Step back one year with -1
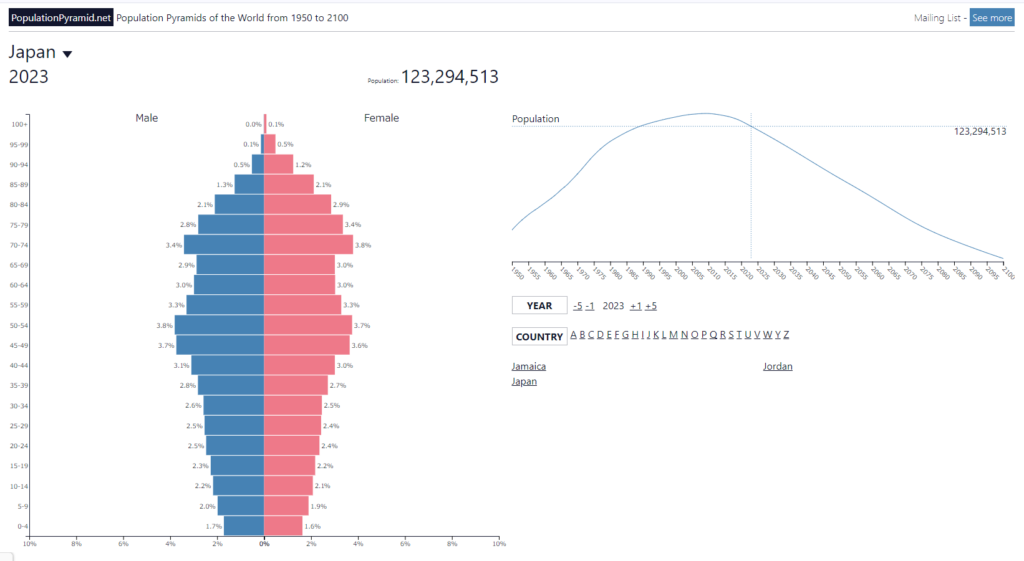 click(x=590, y=306)
